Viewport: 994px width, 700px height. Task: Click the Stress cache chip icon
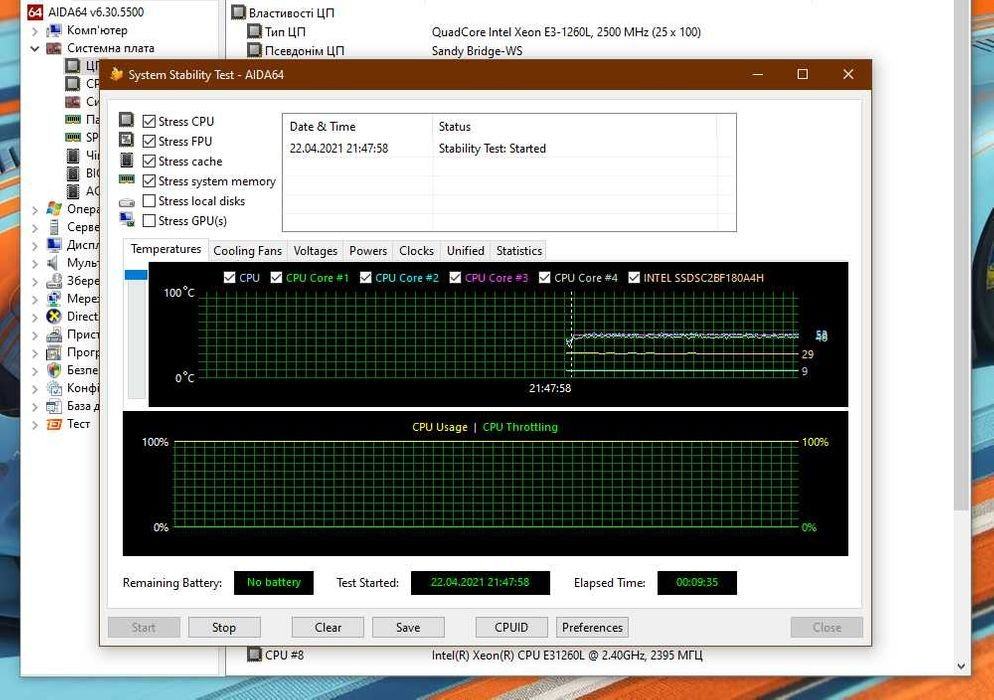[x=127, y=160]
